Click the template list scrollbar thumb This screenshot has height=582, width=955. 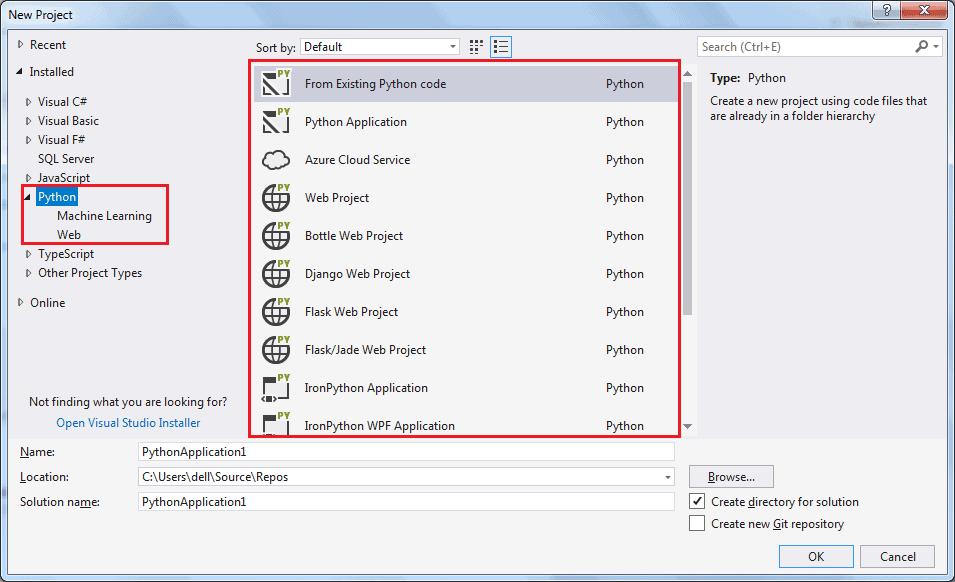[688, 198]
